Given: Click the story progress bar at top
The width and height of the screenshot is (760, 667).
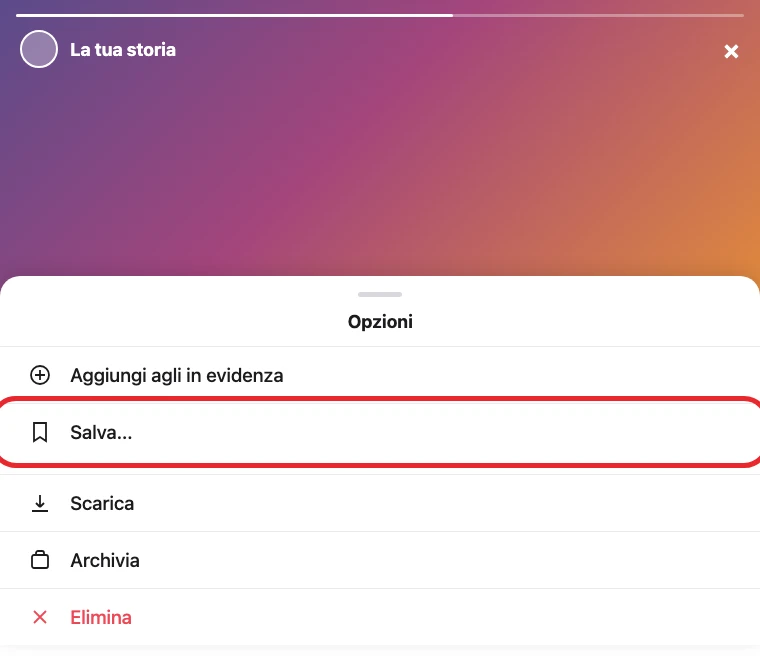Looking at the screenshot, I should click(x=380, y=16).
